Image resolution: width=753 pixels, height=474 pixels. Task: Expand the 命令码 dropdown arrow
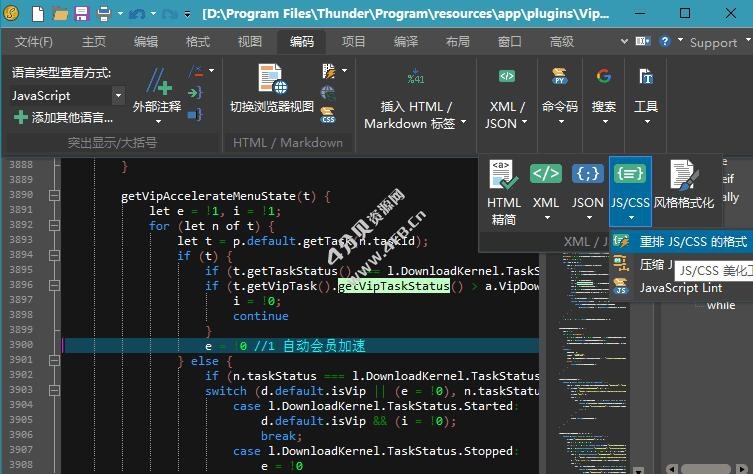point(561,122)
